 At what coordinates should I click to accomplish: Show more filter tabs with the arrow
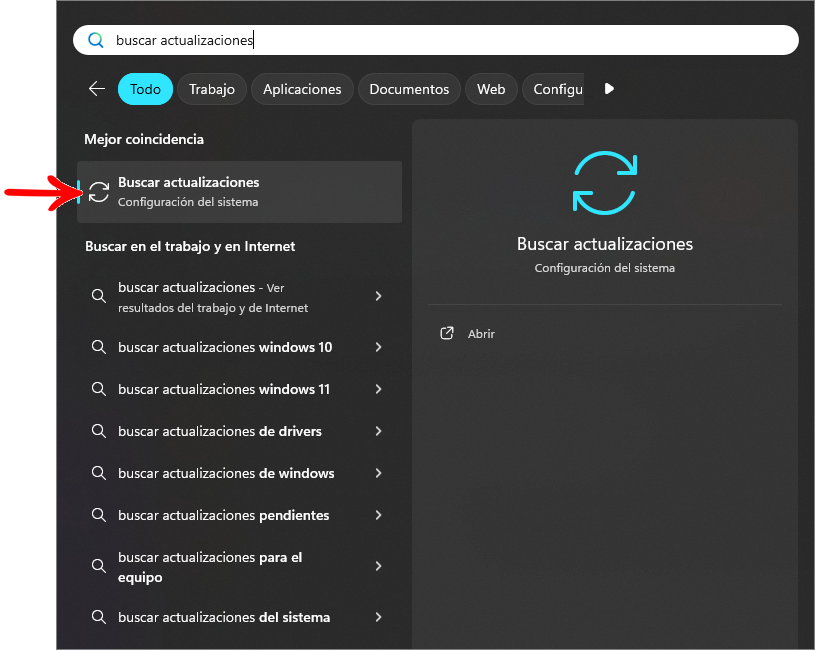tap(609, 89)
